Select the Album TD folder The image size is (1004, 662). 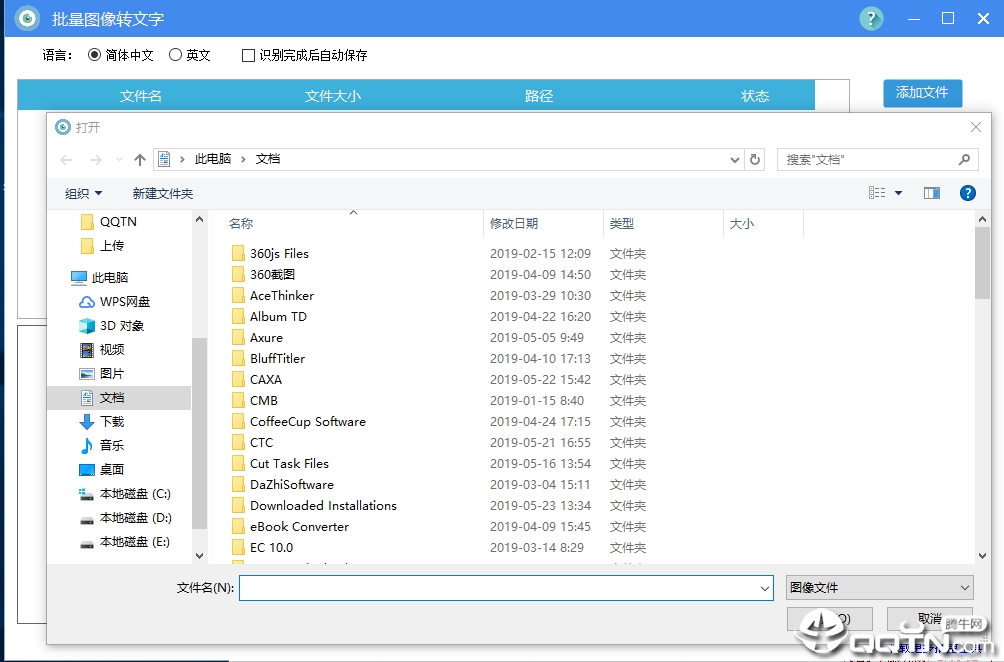pyautogui.click(x=278, y=317)
